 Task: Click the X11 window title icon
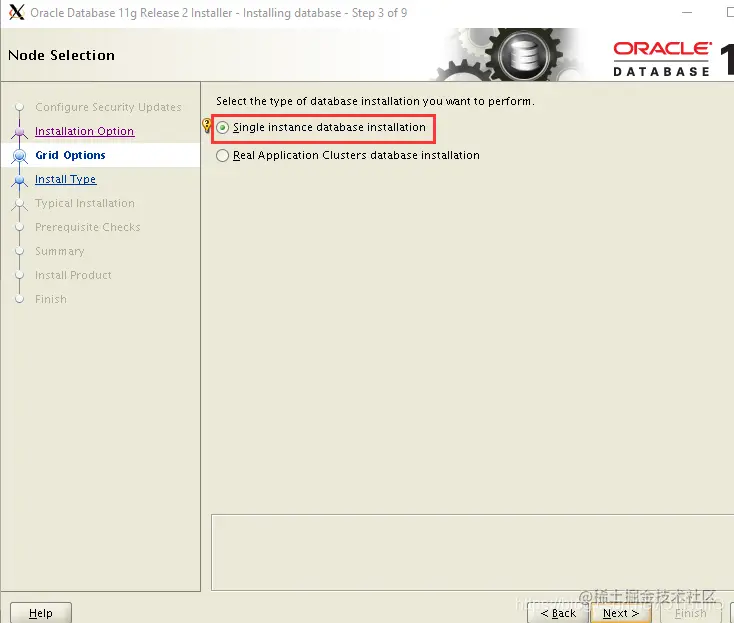(x=16, y=12)
